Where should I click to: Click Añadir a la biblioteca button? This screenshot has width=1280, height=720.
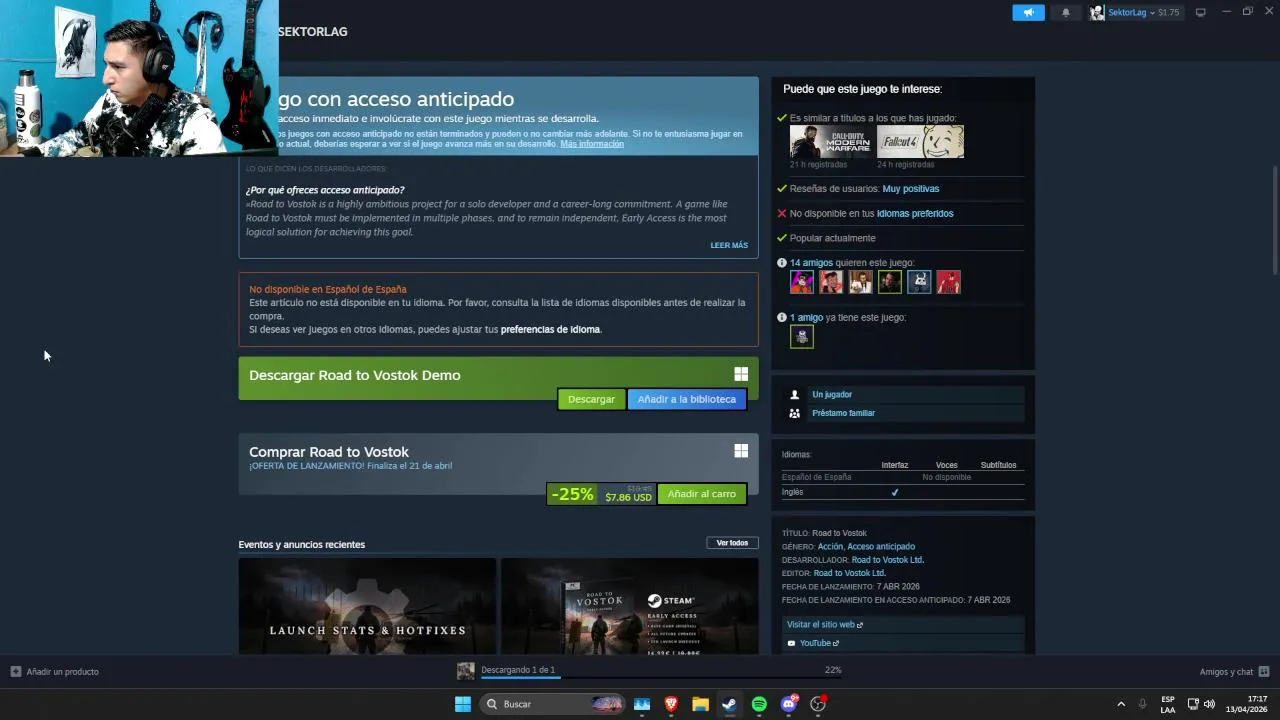[686, 399]
